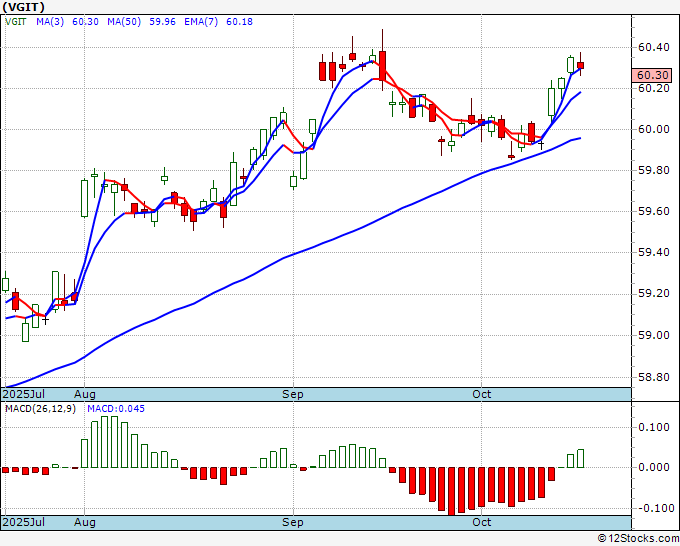680x546 pixels.
Task: Click the Aug label on price chart axis
Action: point(85,394)
